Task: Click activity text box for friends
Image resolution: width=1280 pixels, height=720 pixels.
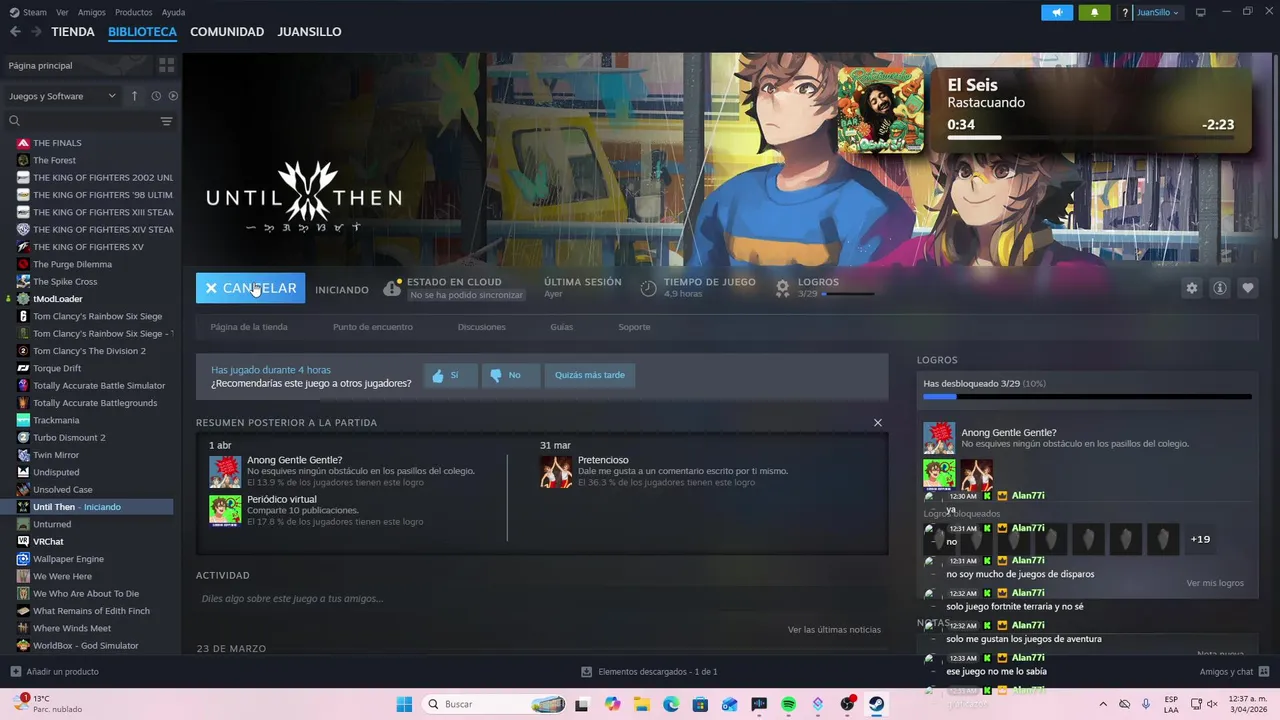Action: 541,599
